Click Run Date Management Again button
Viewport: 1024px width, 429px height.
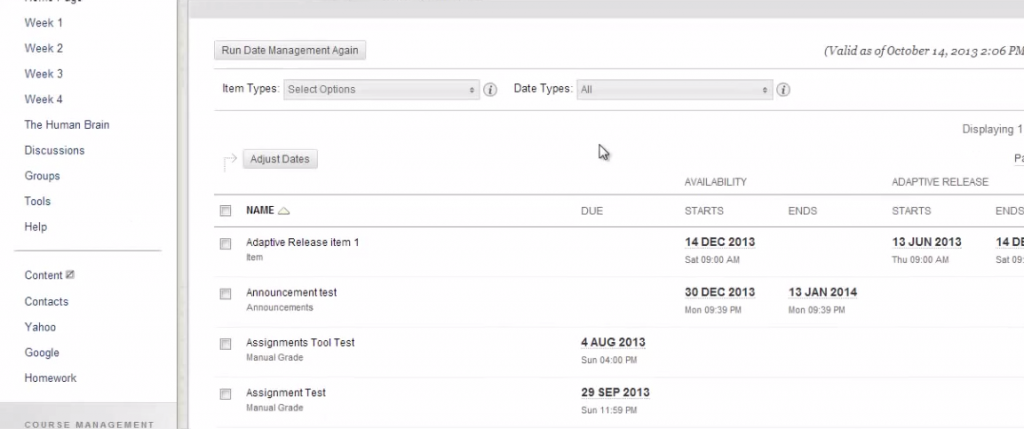pos(290,50)
